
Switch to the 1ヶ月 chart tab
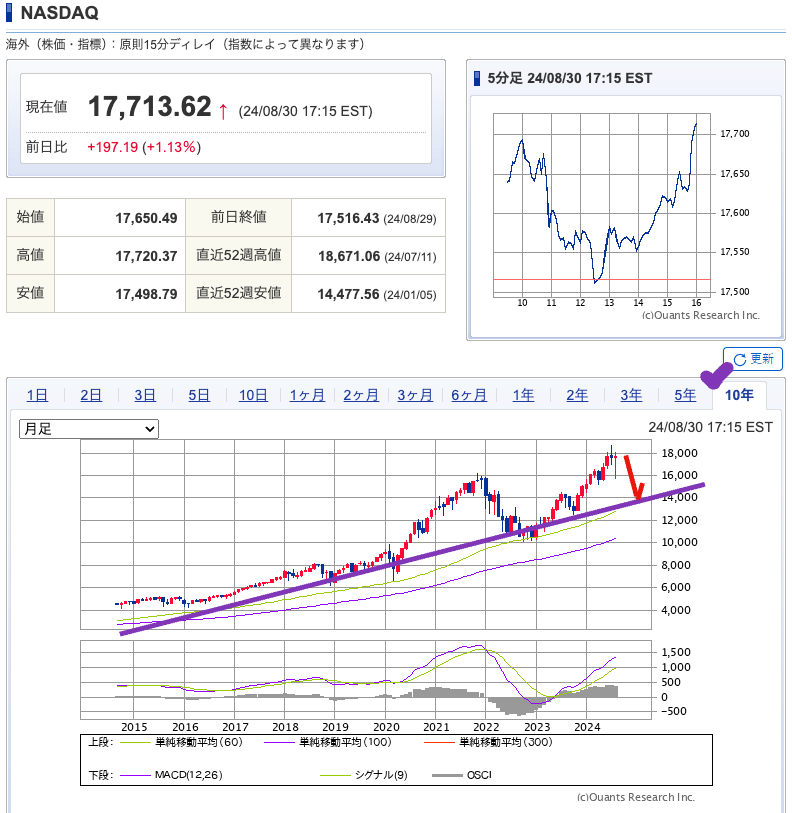[307, 395]
